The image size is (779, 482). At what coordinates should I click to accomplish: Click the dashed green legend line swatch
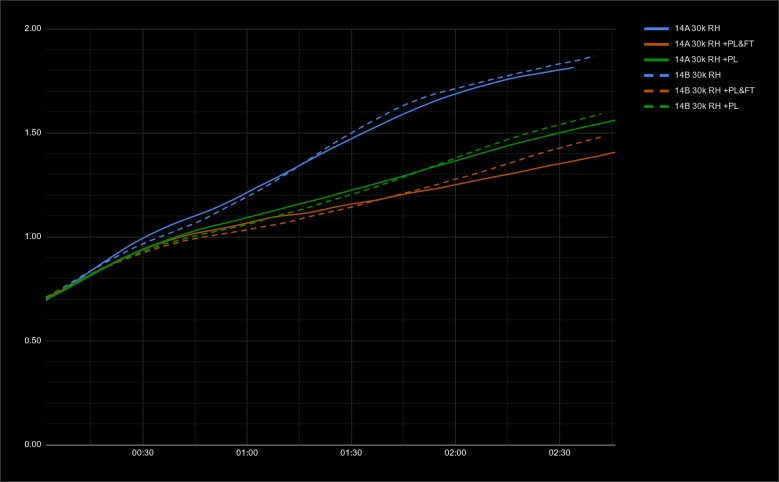click(655, 105)
